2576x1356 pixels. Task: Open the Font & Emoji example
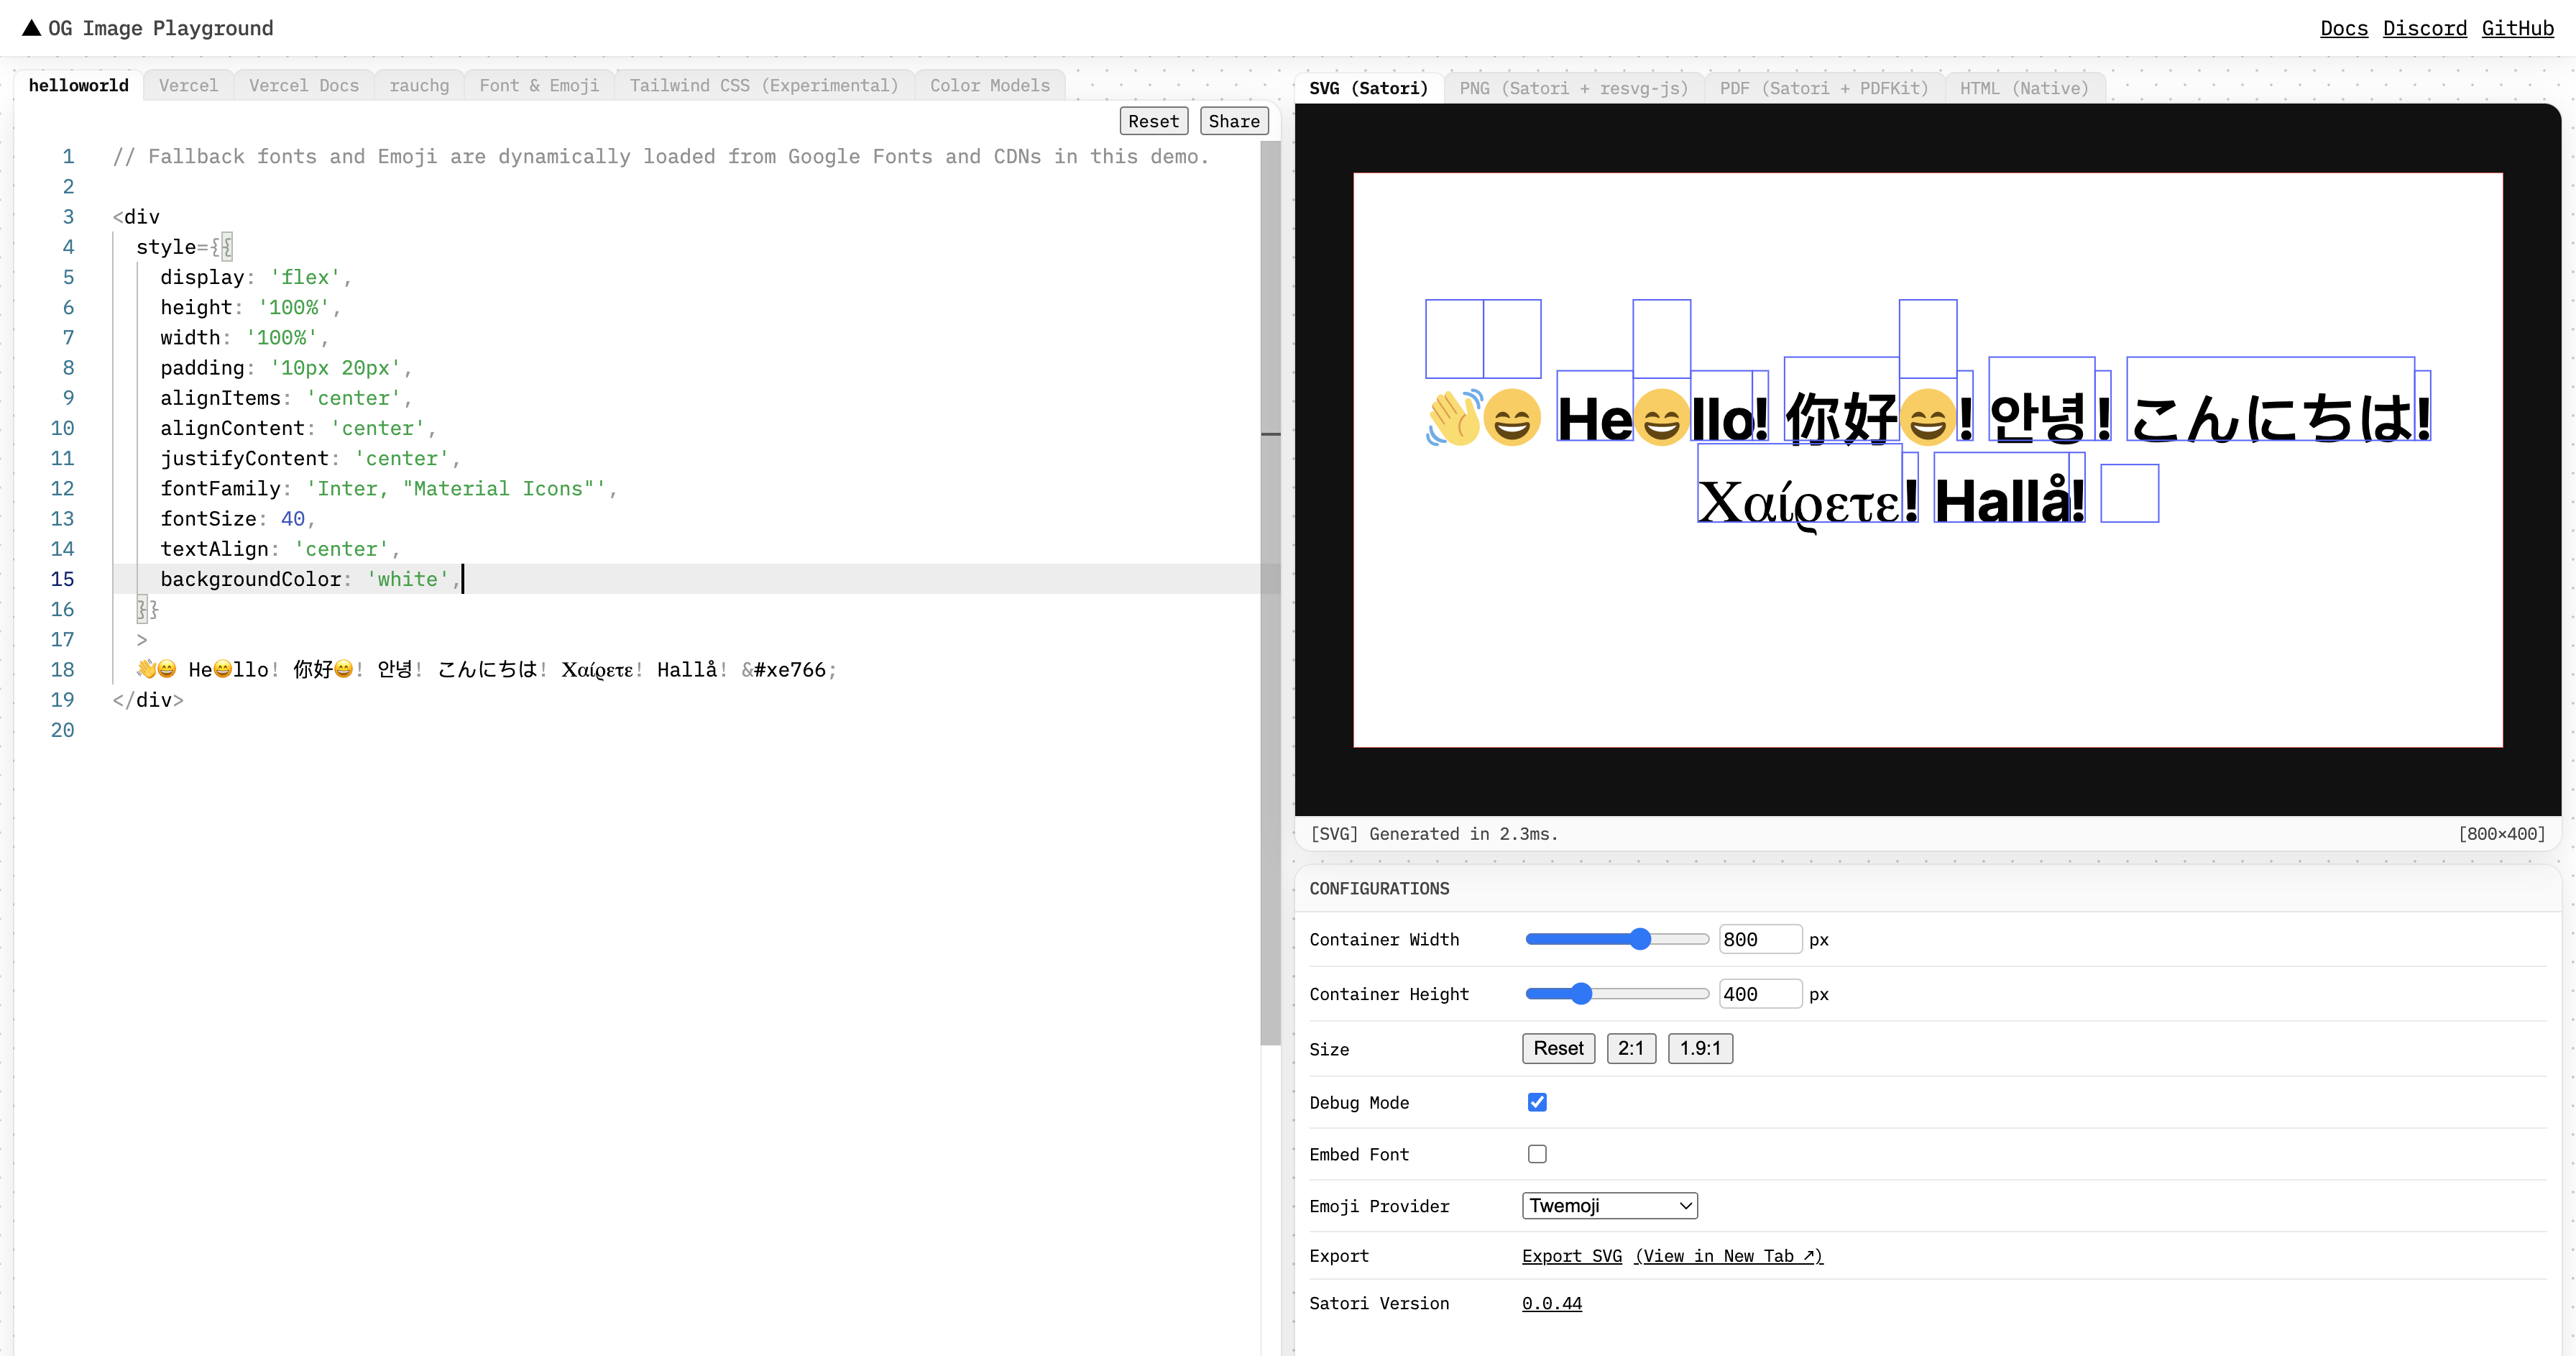pos(539,85)
